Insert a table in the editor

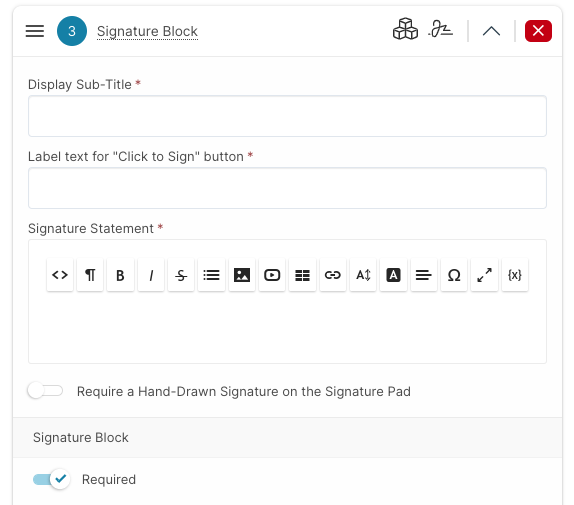[x=302, y=275]
